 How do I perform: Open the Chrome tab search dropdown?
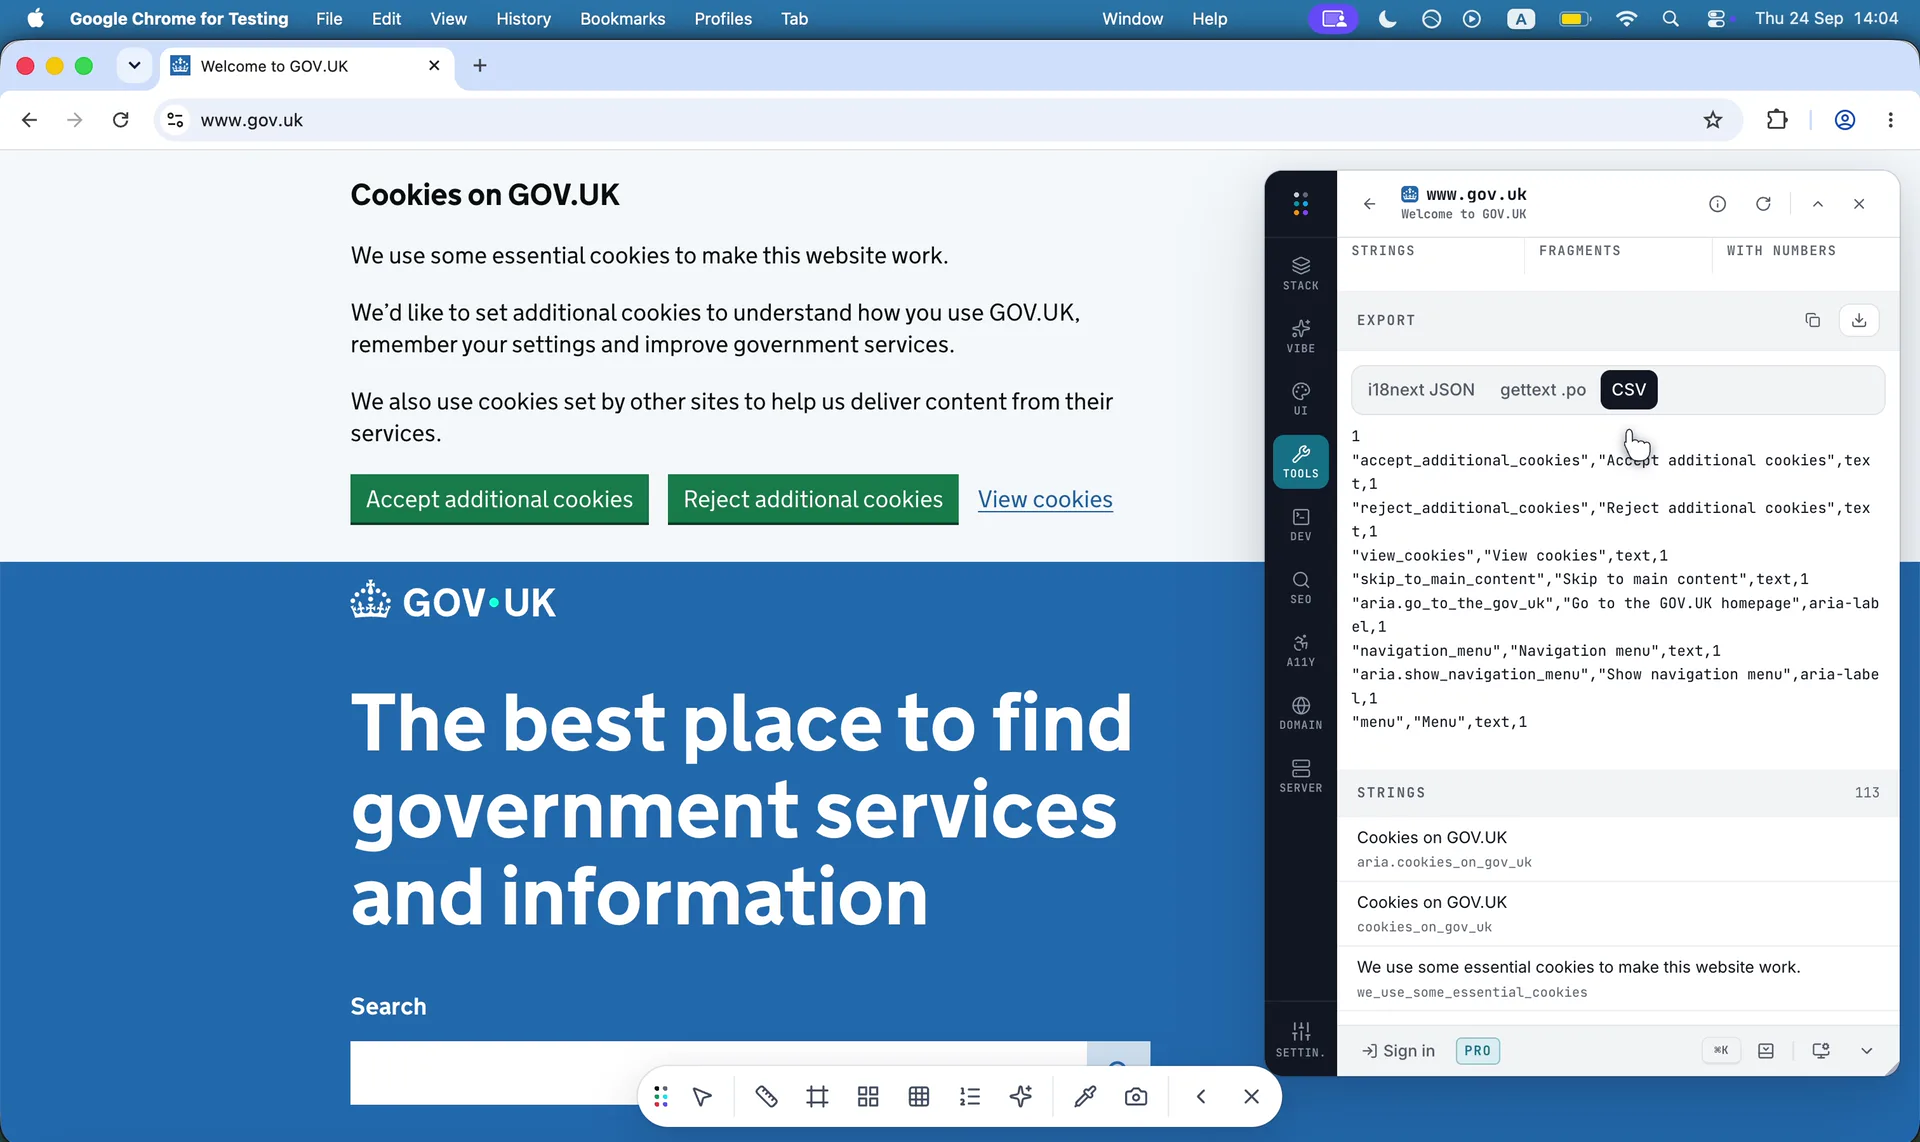(x=134, y=66)
